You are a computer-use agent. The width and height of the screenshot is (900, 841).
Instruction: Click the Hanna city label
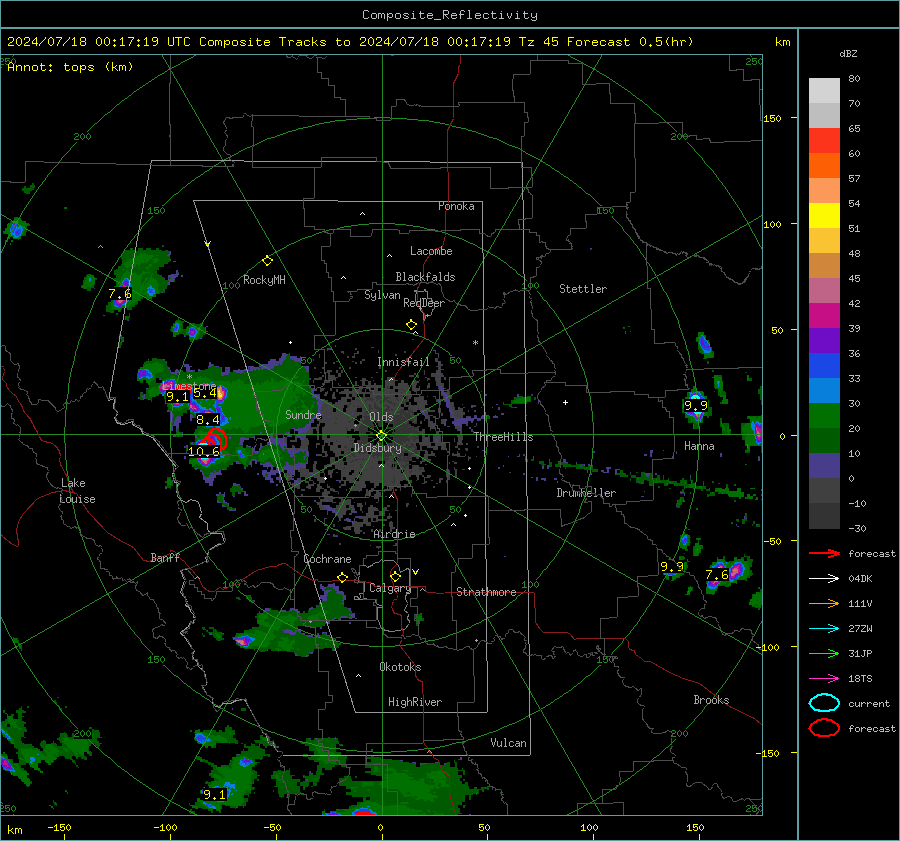699,446
